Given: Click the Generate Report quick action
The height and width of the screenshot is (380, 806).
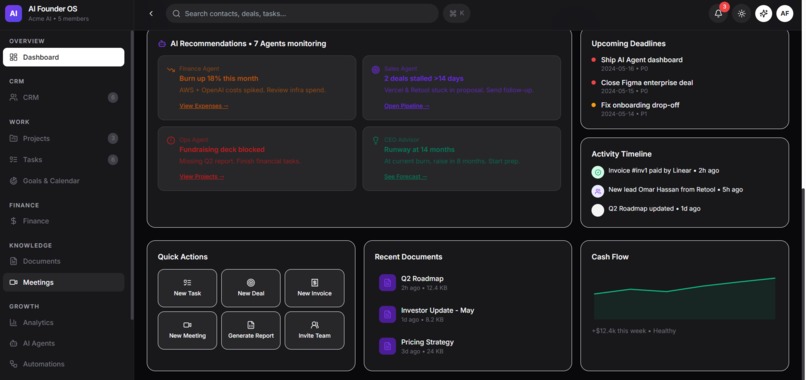Looking at the screenshot, I should coord(251,330).
